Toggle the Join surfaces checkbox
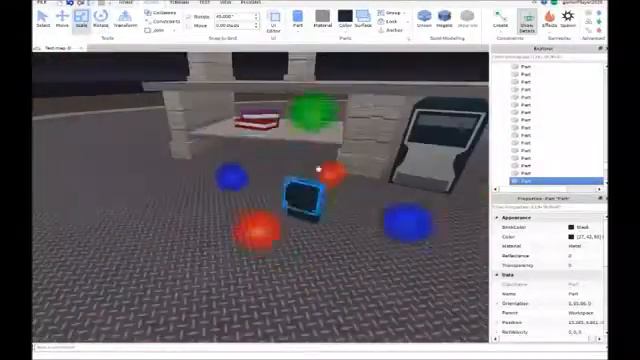 pos(148,30)
